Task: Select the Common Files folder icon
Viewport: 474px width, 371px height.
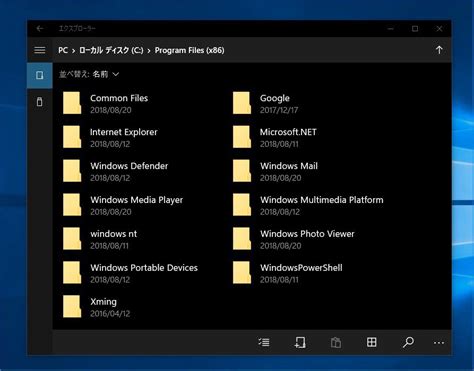Action: click(x=72, y=103)
